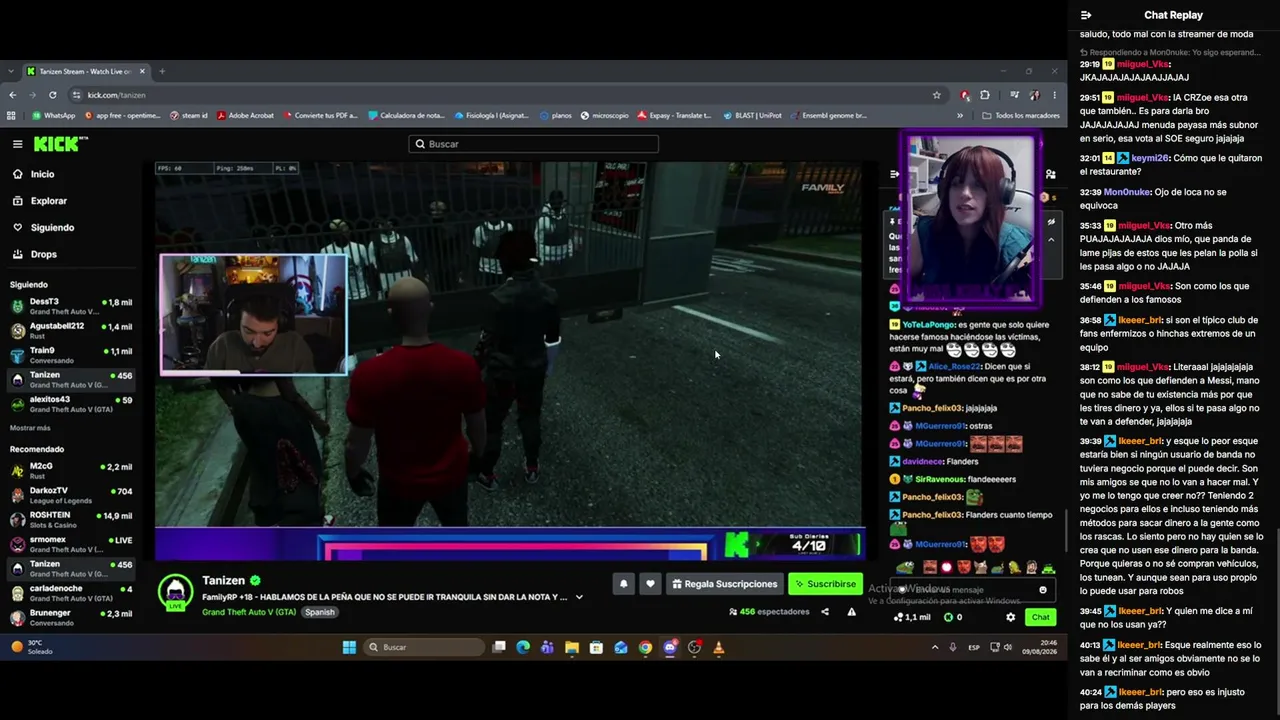1280x720 pixels.
Task: Open the apps grid in bookmarks bar
Action: [x=11, y=116]
